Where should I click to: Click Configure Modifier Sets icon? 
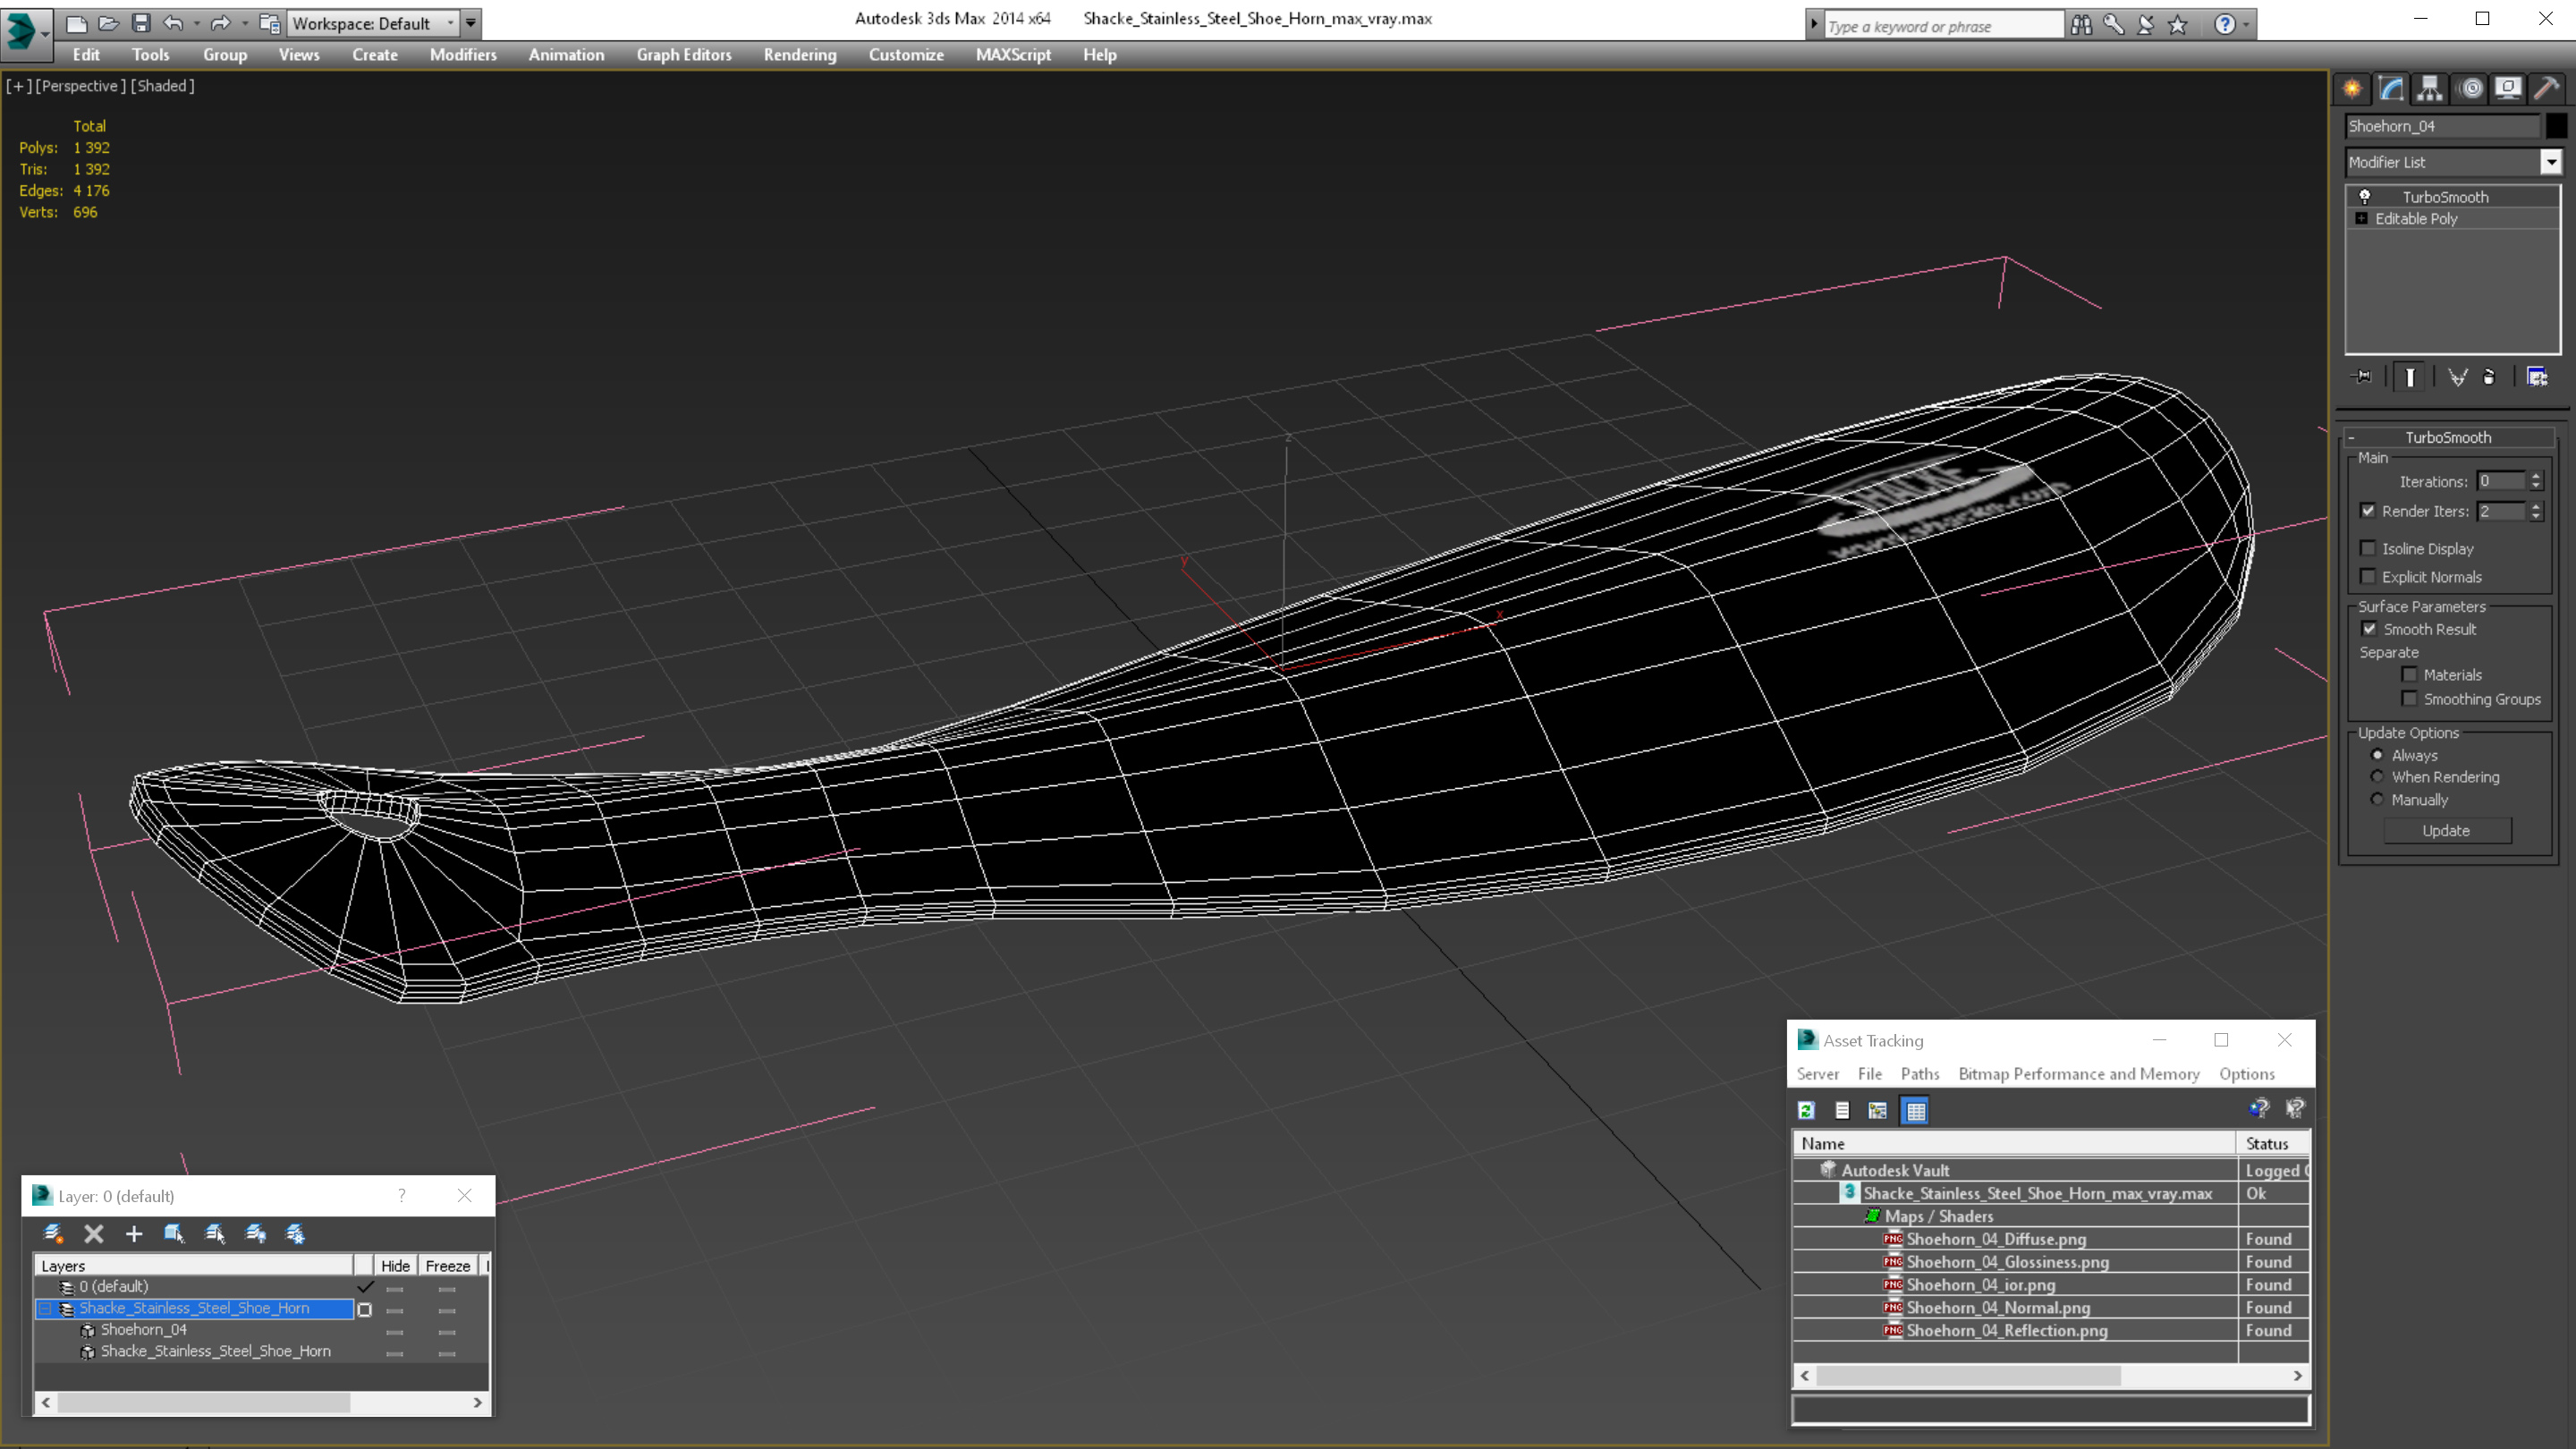(2537, 377)
